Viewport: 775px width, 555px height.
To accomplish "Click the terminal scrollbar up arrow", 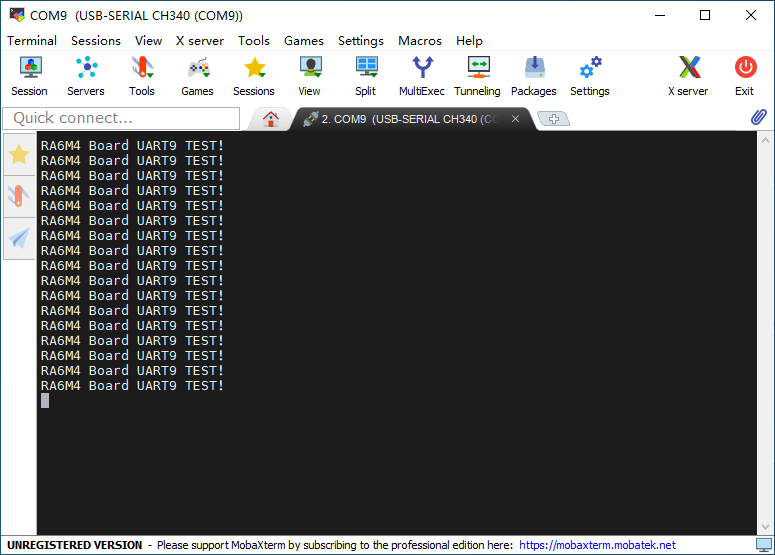I will [765, 140].
